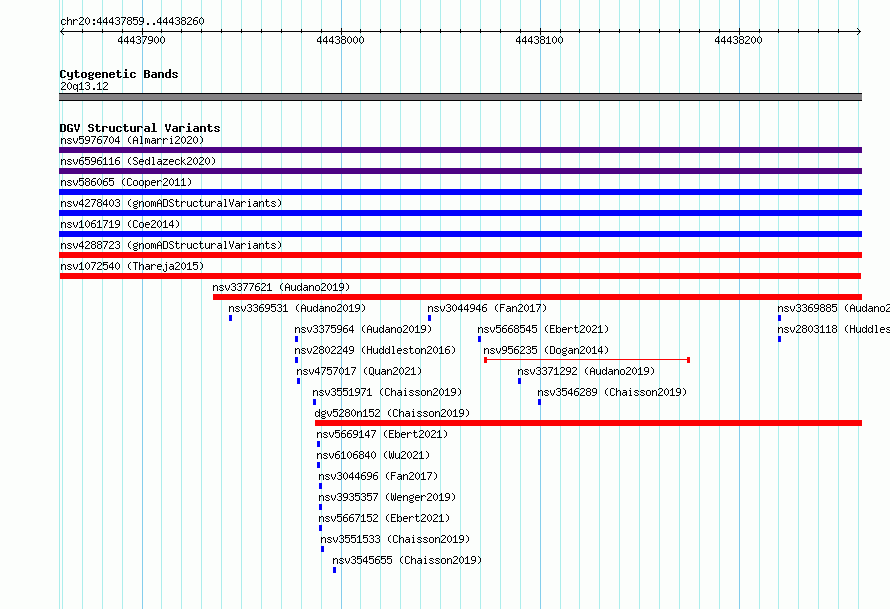Click nsv4757017 (Quan2021) label

(359, 371)
